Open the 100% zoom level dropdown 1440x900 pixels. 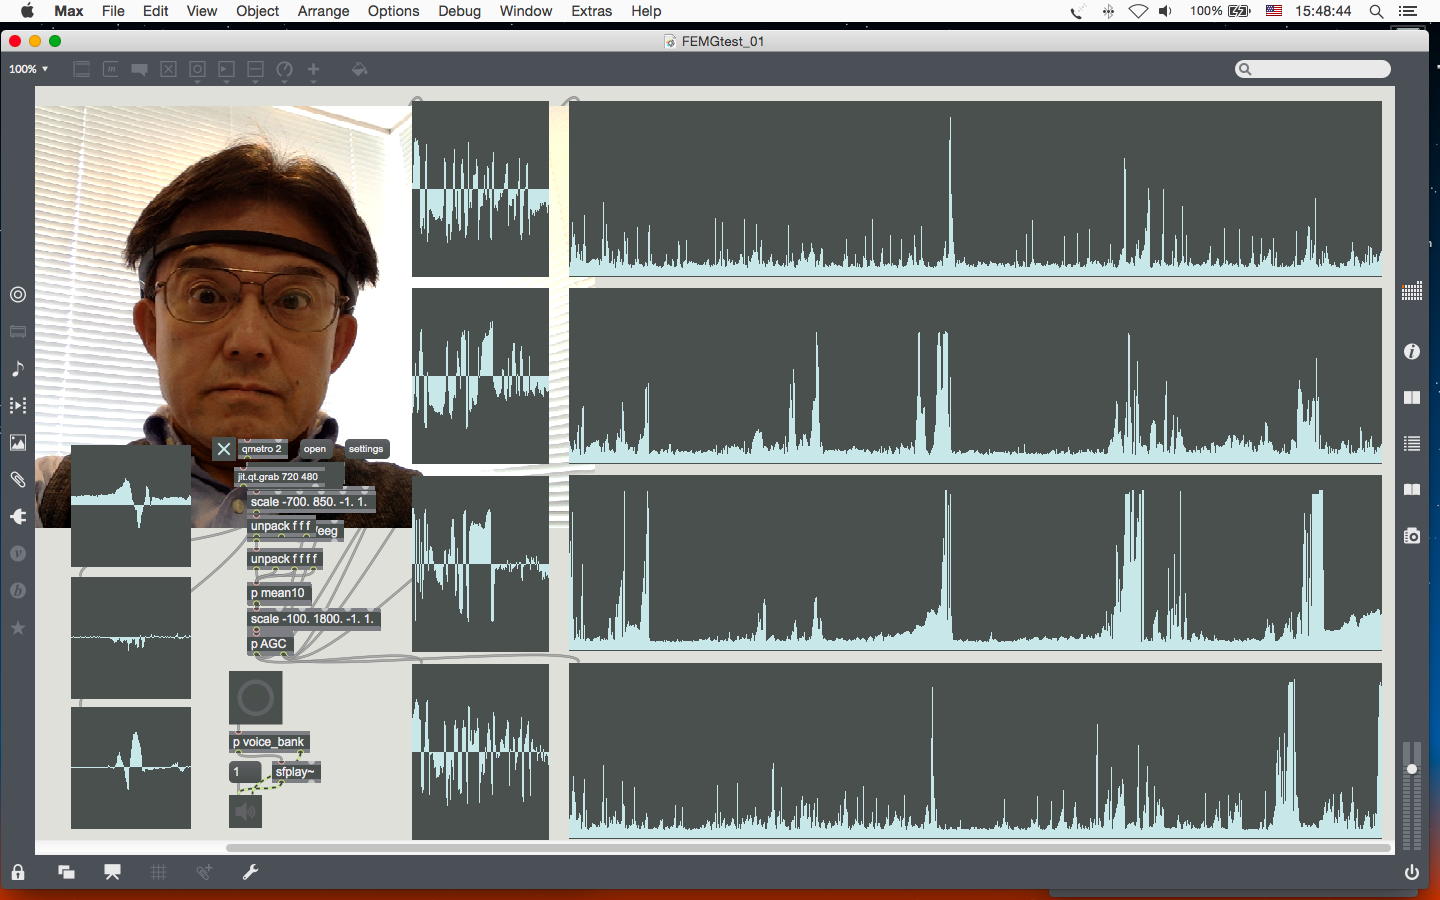pos(29,69)
